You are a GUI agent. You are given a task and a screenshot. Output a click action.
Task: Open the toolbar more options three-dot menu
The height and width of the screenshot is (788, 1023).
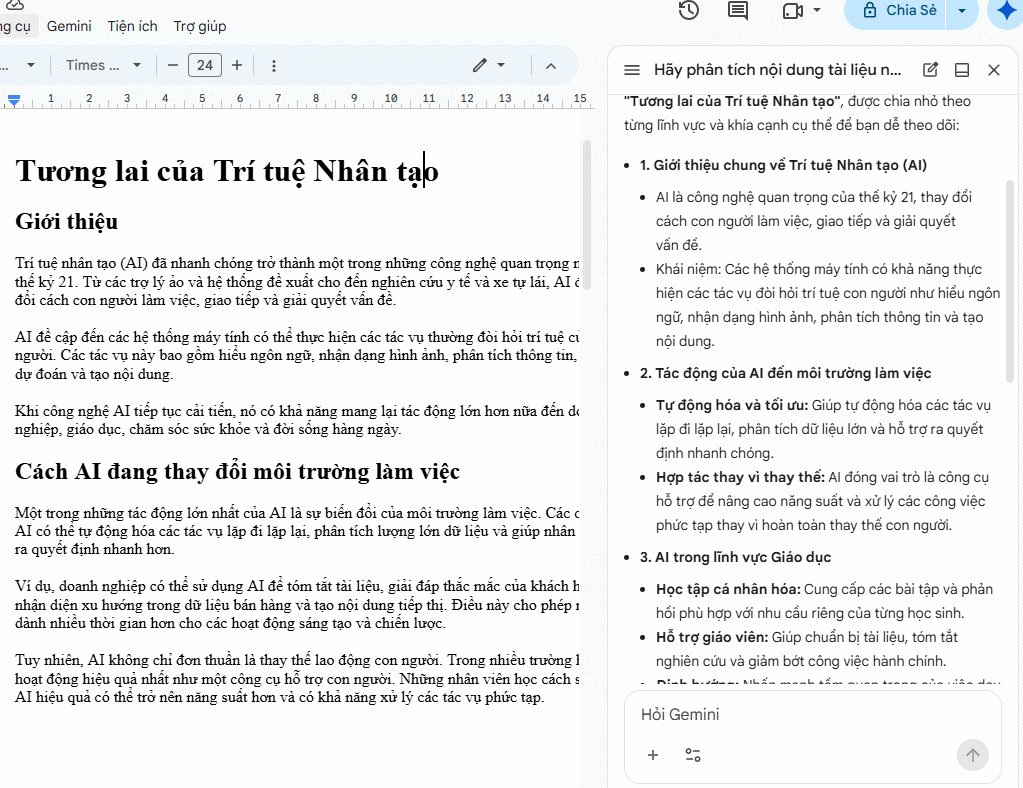[274, 65]
